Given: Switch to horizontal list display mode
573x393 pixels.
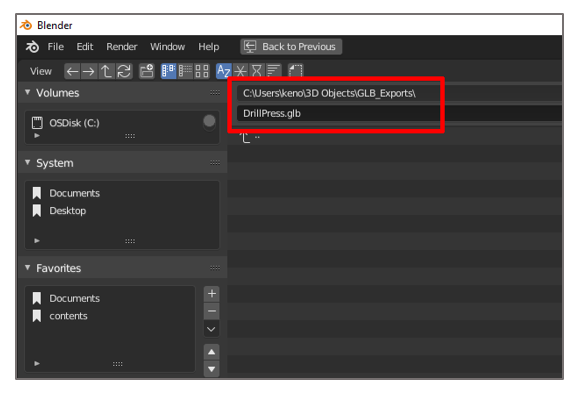Looking at the screenshot, I should pyautogui.click(x=185, y=71).
